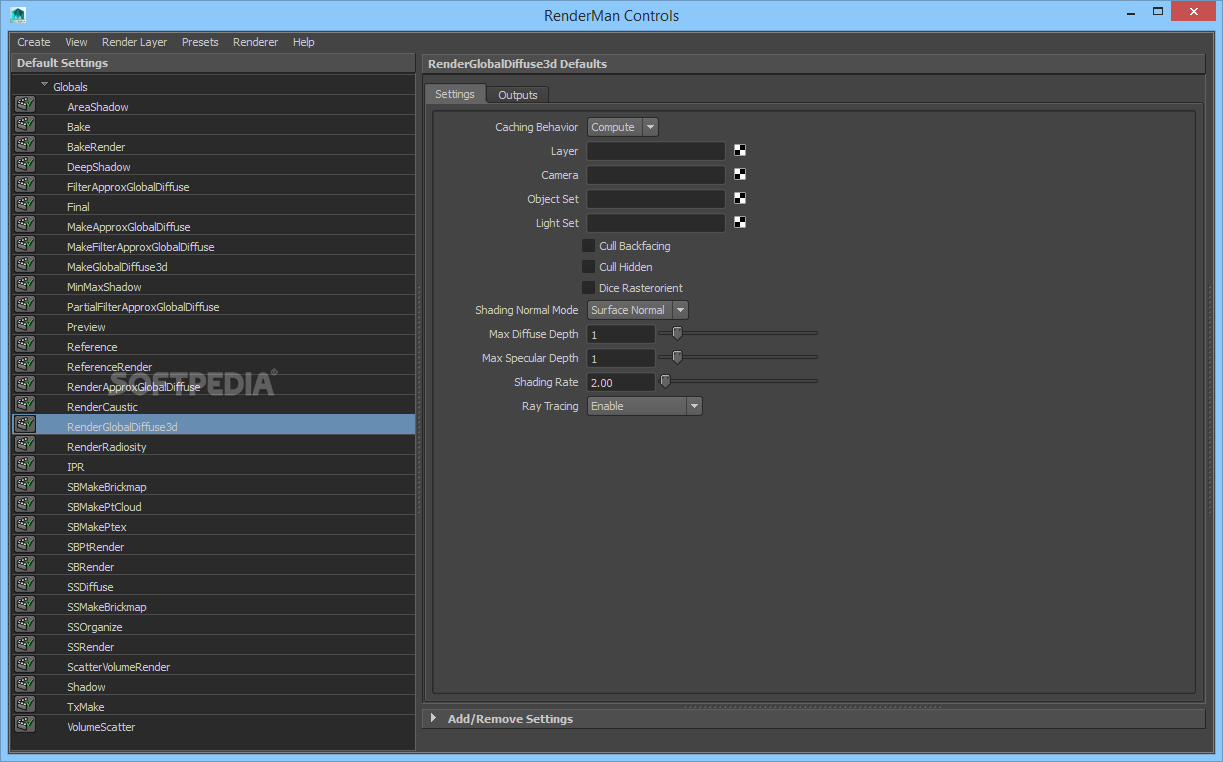Click the checker map button next to Light Set
The height and width of the screenshot is (762, 1223).
(740, 223)
